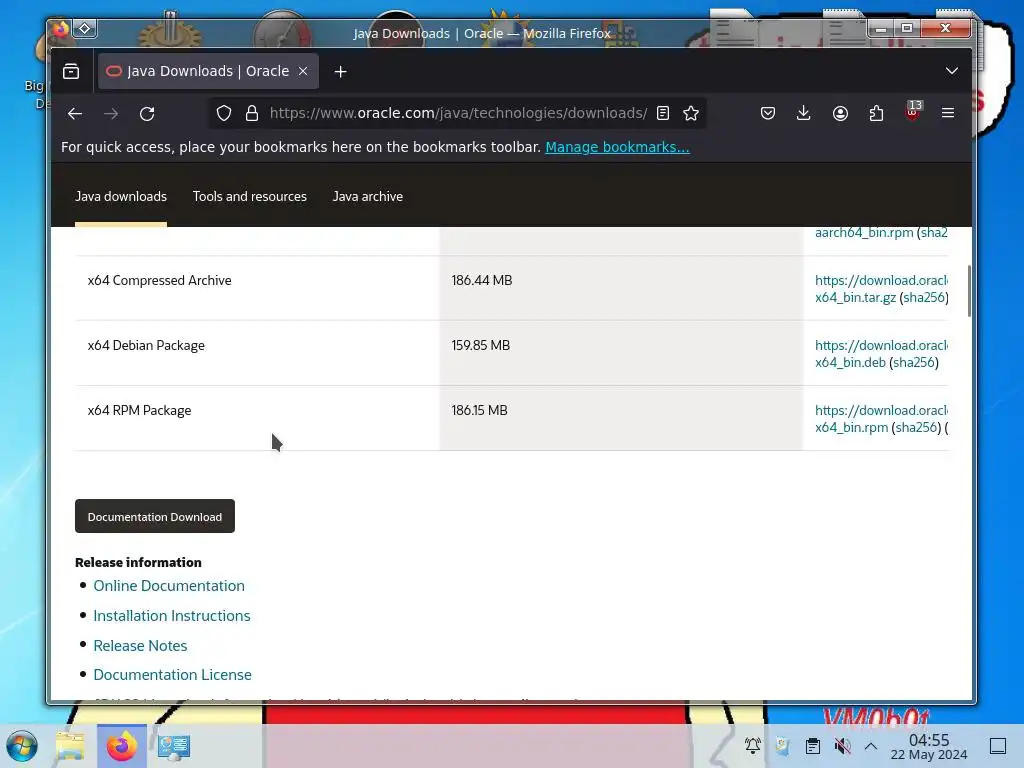Open the Documentation License link
This screenshot has width=1024, height=768.
172,675
